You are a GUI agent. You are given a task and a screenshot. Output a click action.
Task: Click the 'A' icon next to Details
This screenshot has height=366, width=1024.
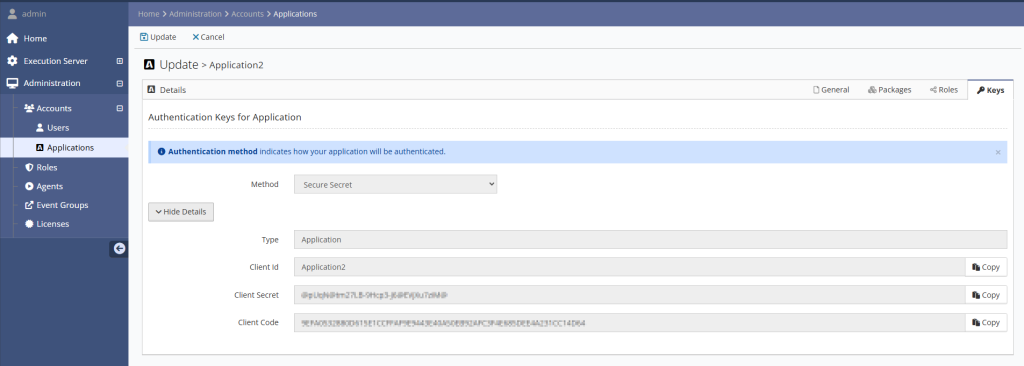(152, 90)
